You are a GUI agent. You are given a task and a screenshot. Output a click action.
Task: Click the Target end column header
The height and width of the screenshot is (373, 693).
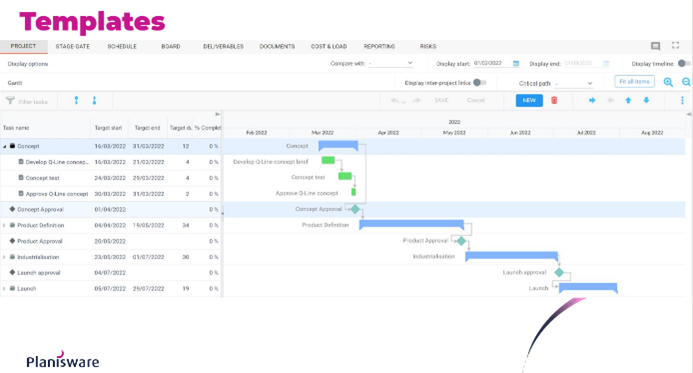point(147,128)
